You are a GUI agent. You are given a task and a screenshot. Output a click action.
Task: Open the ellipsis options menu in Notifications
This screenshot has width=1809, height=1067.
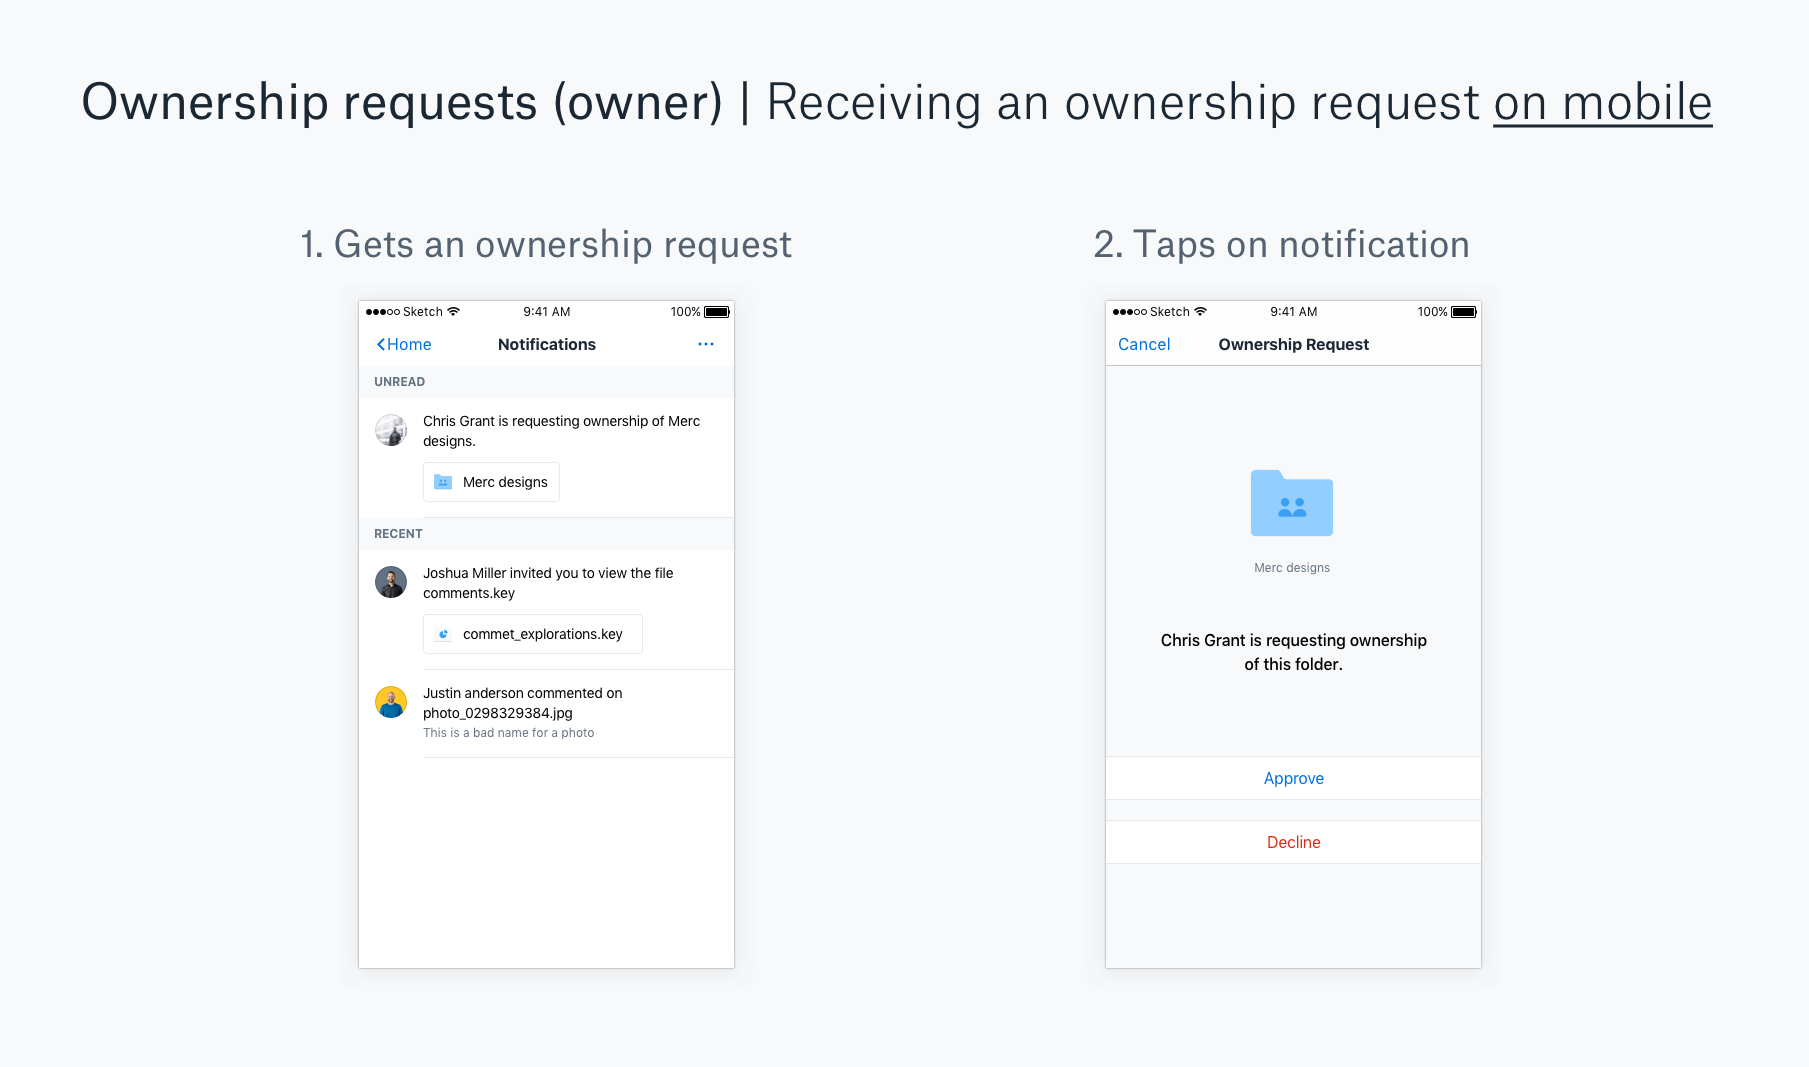click(x=706, y=344)
